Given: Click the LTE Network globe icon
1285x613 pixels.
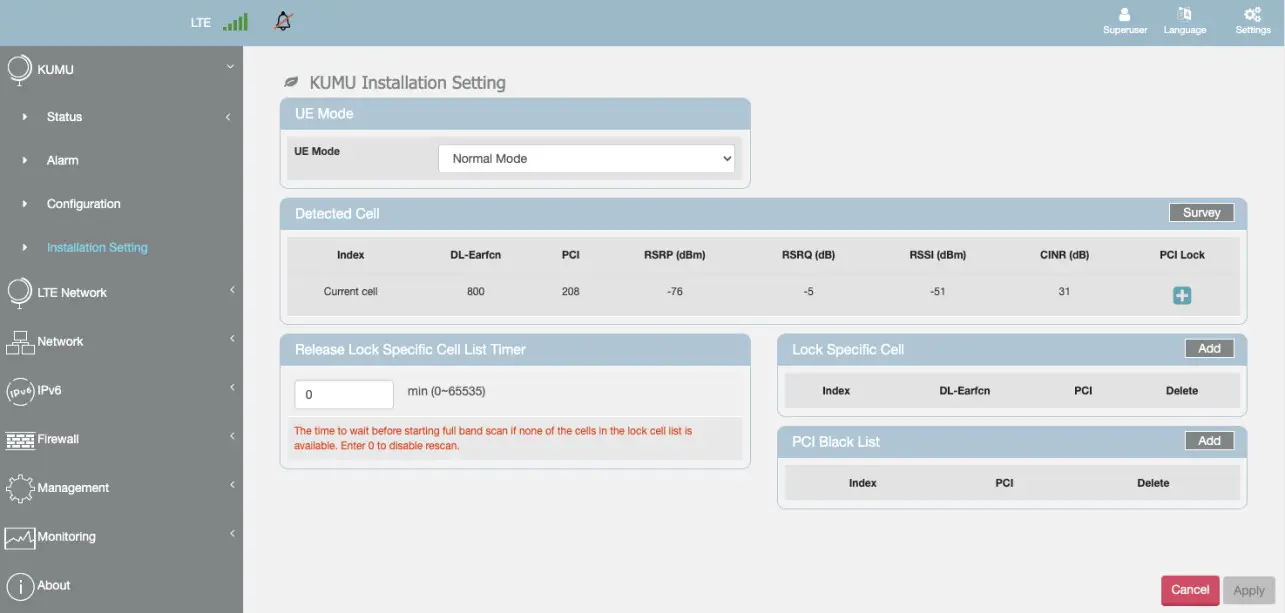Looking at the screenshot, I should click(20, 293).
